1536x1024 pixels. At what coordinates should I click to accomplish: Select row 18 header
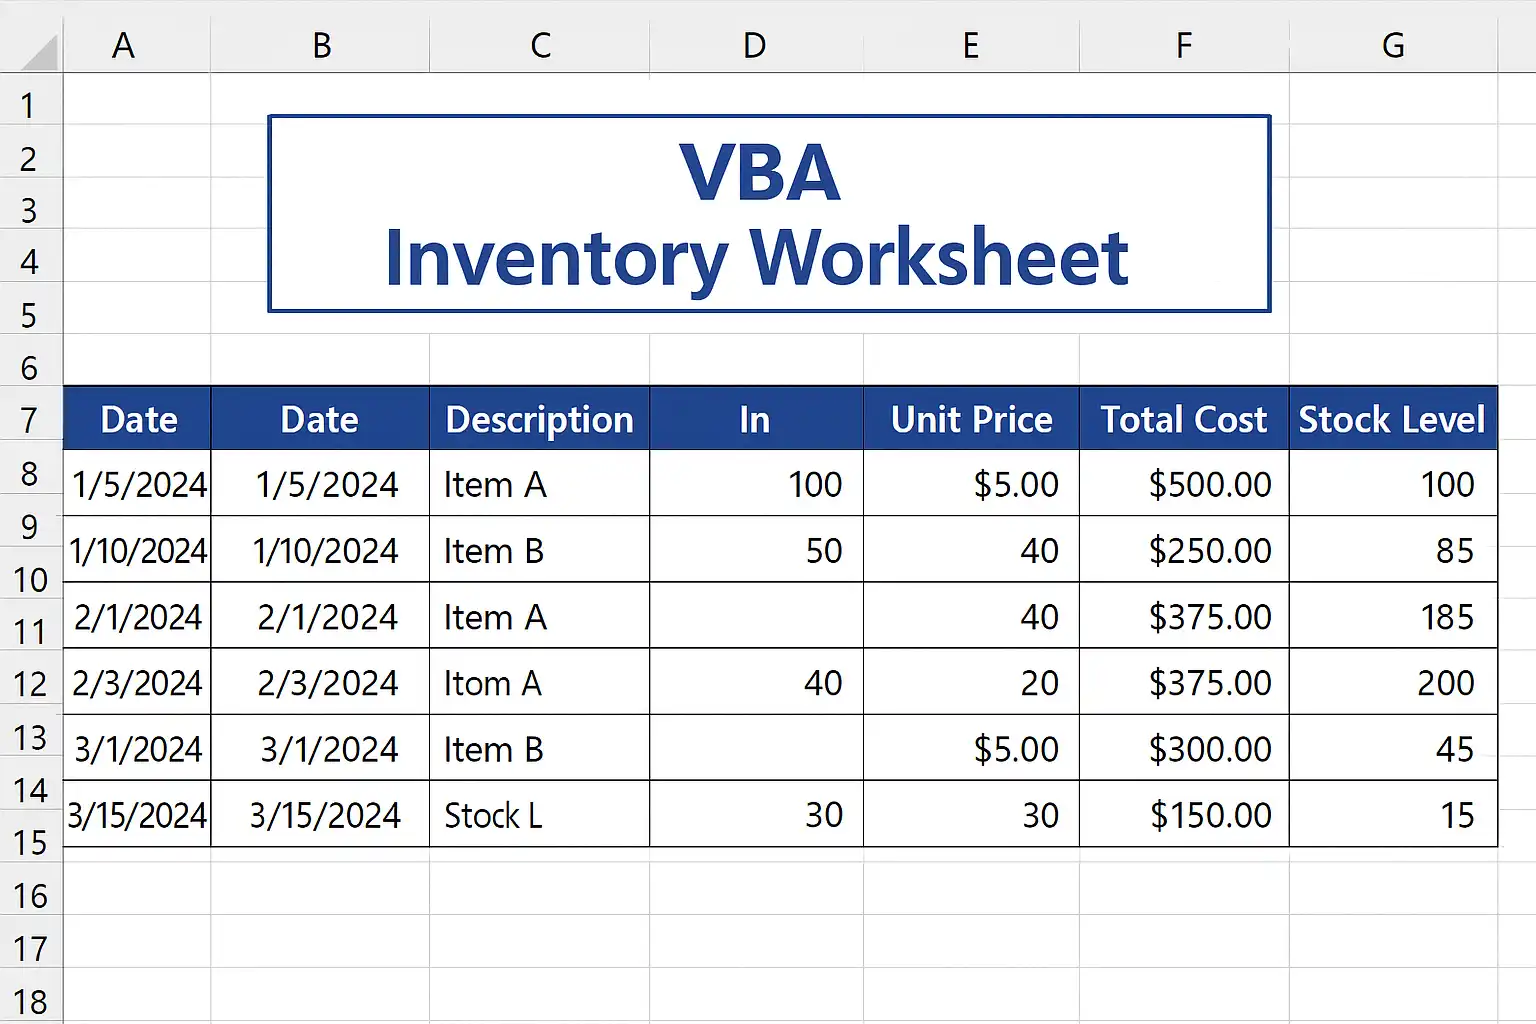[30, 1002]
